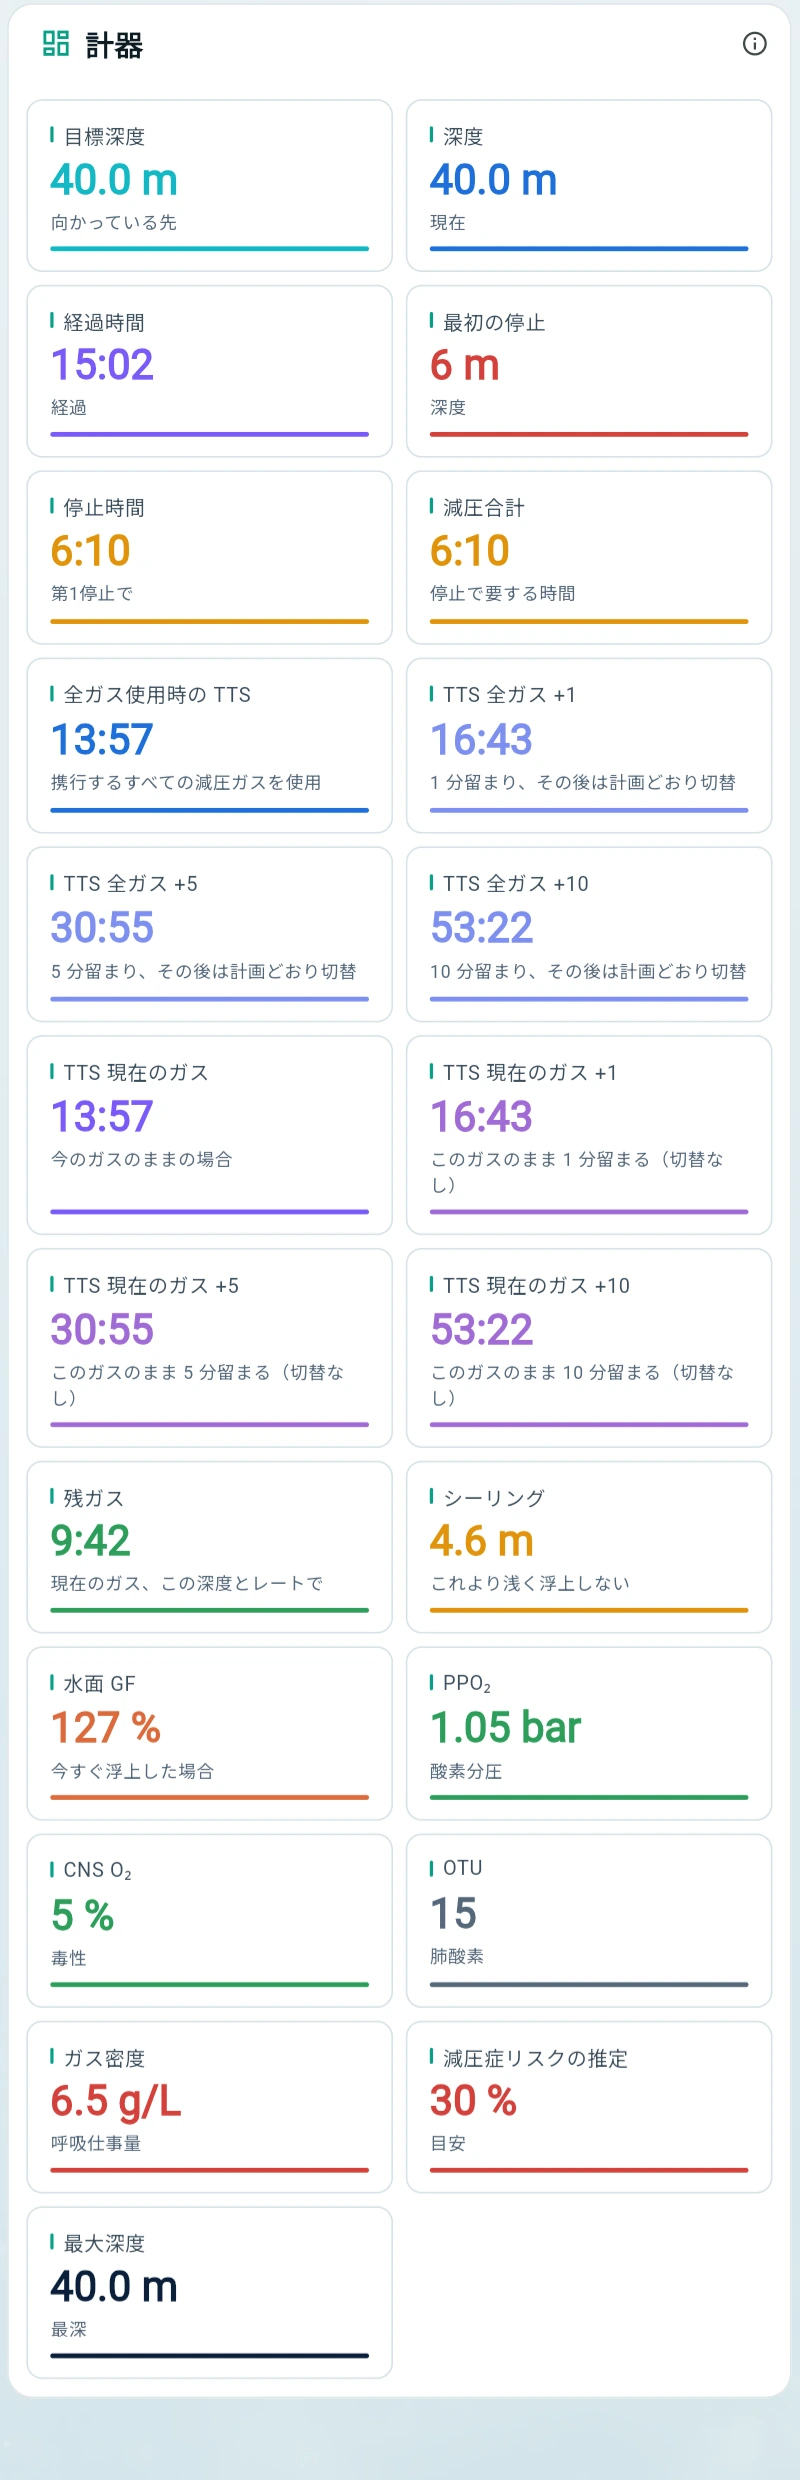800x2480 pixels.
Task: Click the 減圧合計 label
Action: point(484,508)
